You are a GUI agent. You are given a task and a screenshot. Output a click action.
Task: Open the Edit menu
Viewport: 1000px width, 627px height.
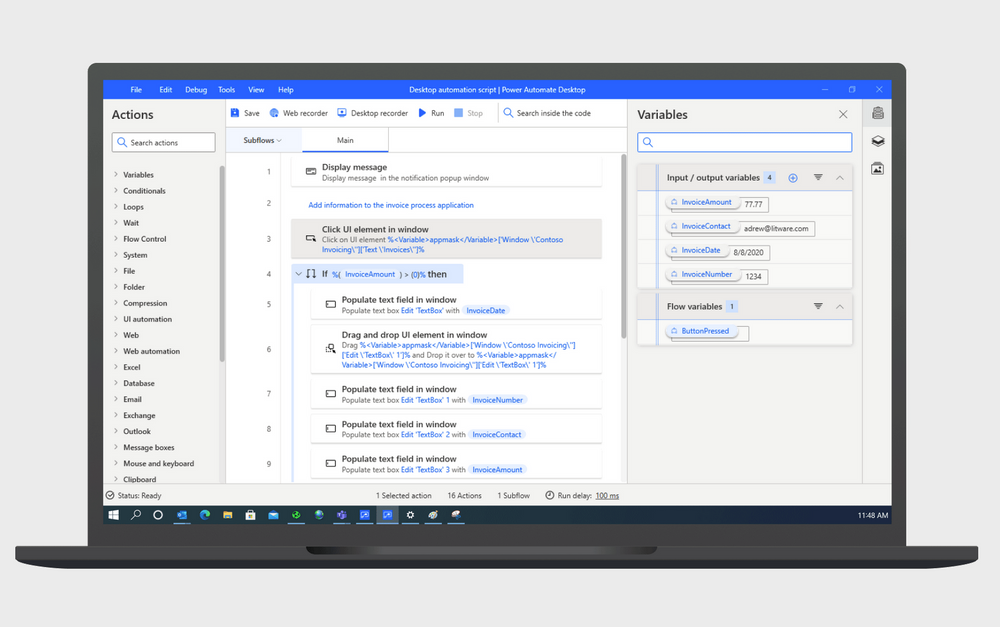(166, 90)
